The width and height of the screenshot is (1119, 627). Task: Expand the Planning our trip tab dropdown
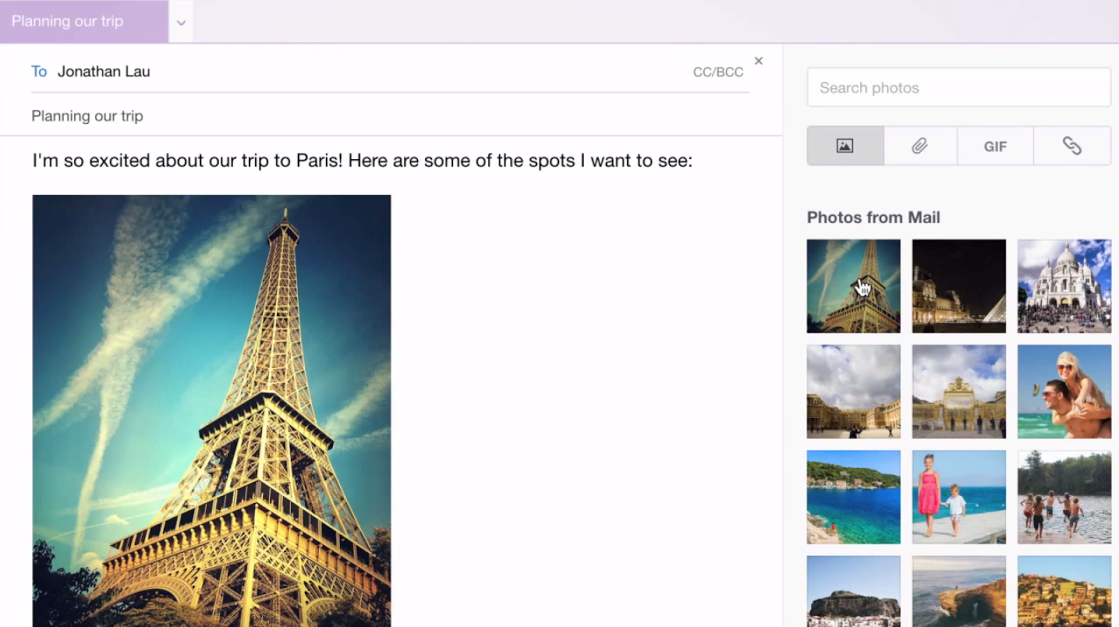(181, 22)
